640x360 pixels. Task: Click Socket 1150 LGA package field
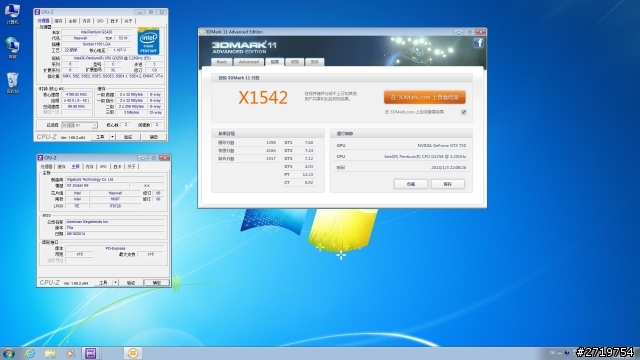tap(96, 44)
